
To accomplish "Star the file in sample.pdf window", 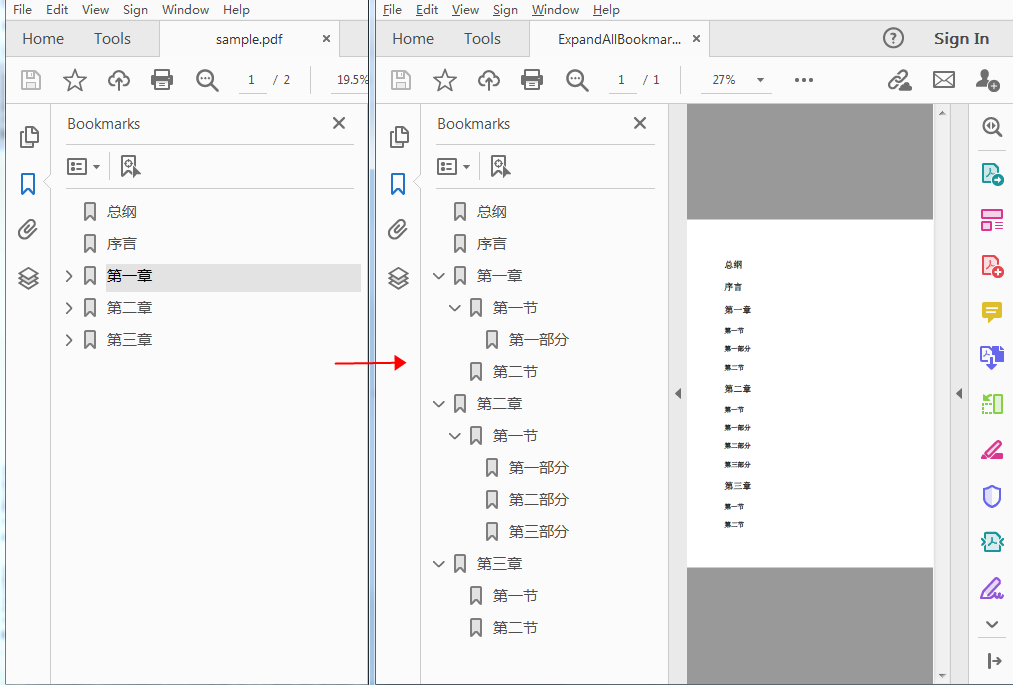I will (x=75, y=80).
